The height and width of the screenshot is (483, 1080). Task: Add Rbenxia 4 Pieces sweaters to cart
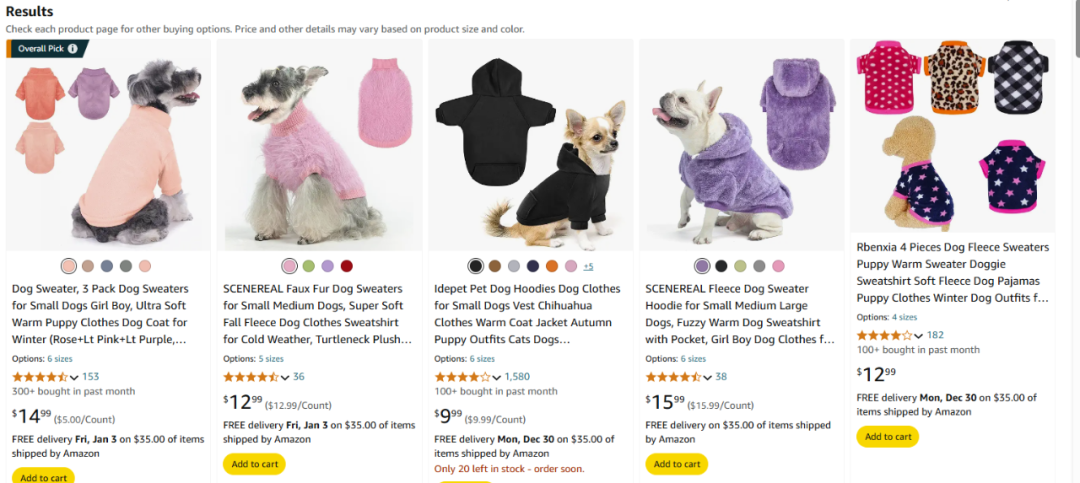click(x=888, y=436)
